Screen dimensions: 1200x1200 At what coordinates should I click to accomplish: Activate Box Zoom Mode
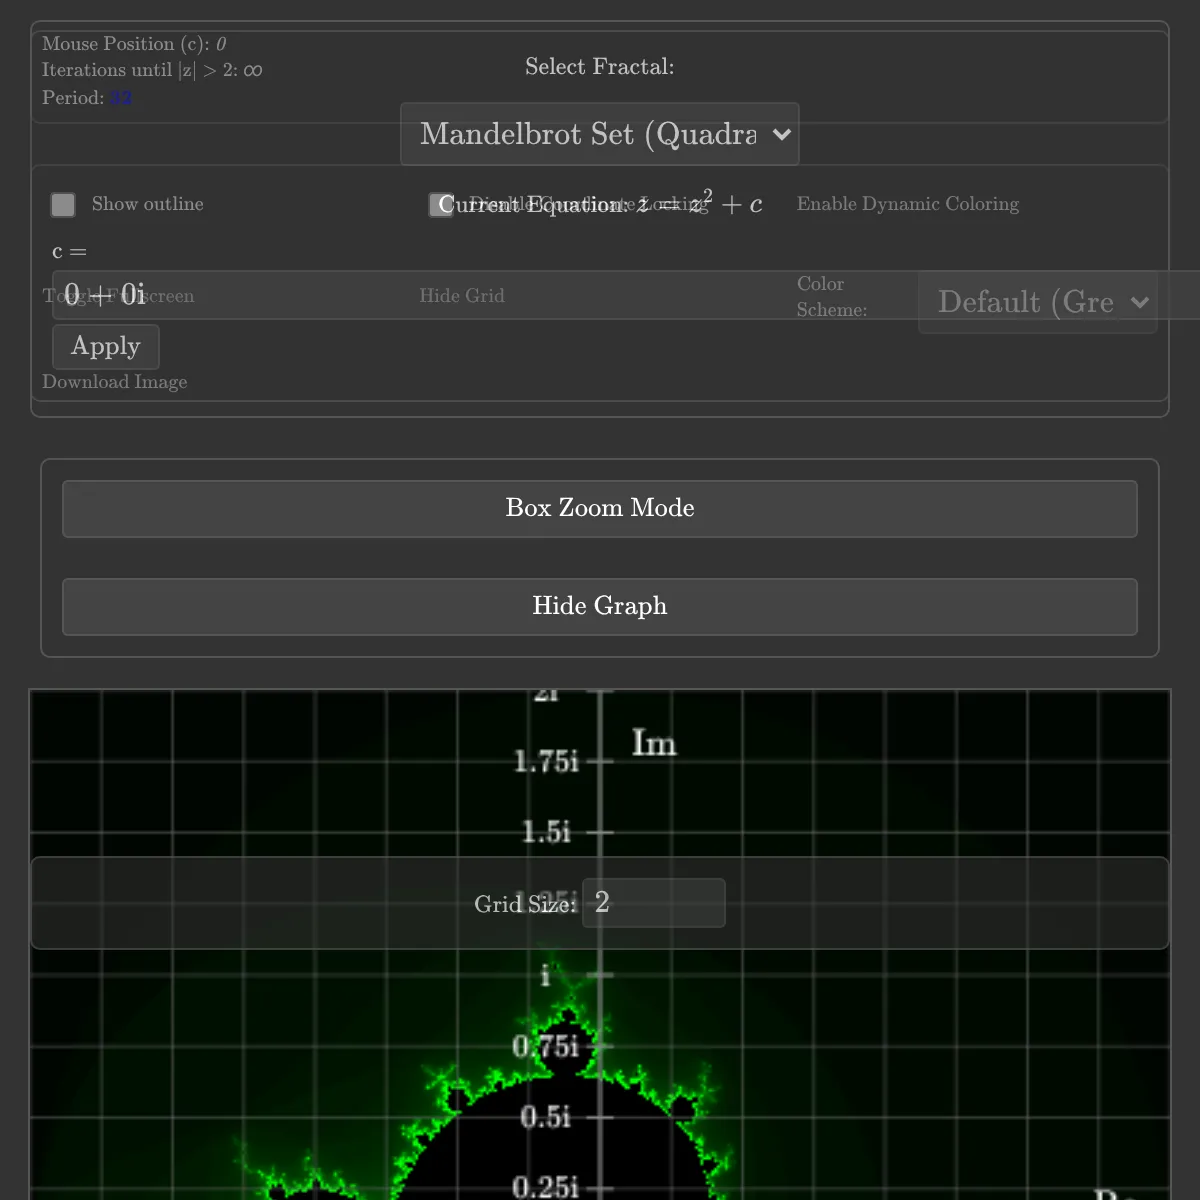pyautogui.click(x=599, y=509)
